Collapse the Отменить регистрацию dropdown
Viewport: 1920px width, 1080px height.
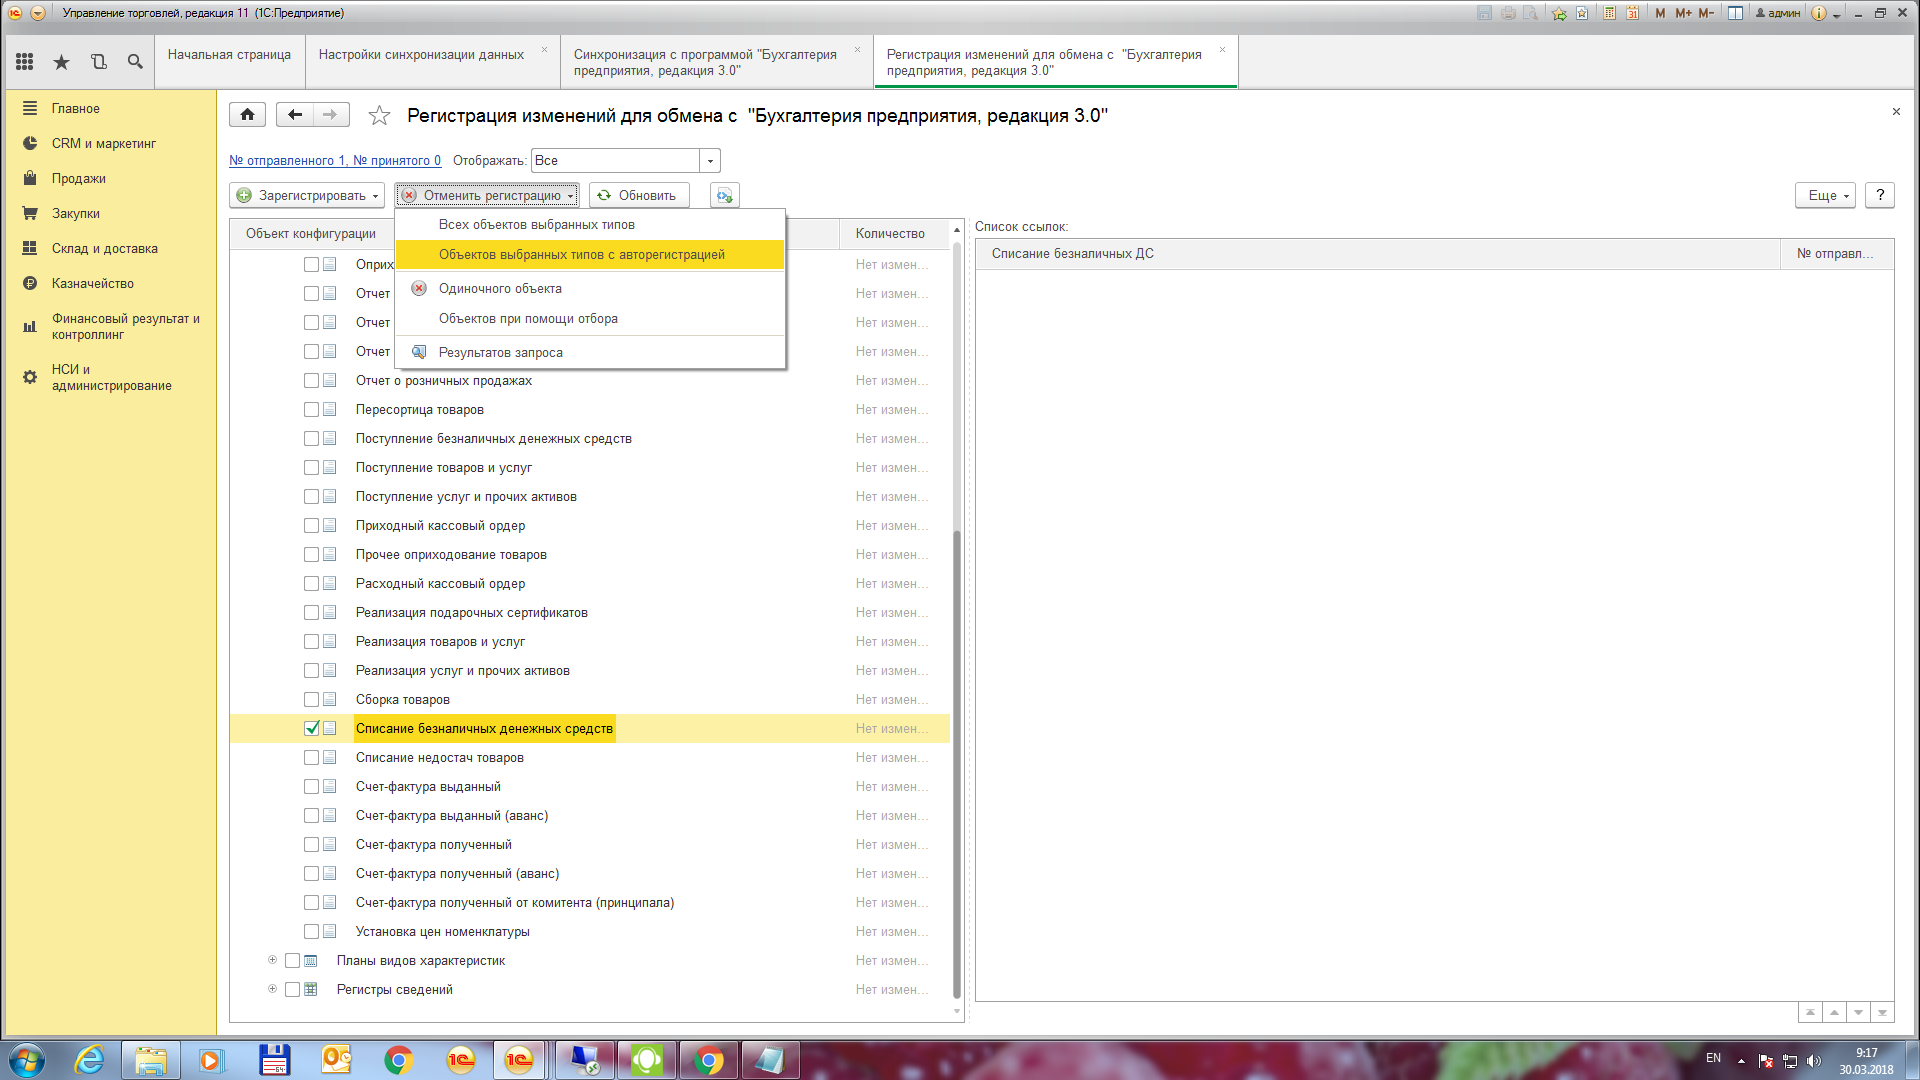pos(487,195)
